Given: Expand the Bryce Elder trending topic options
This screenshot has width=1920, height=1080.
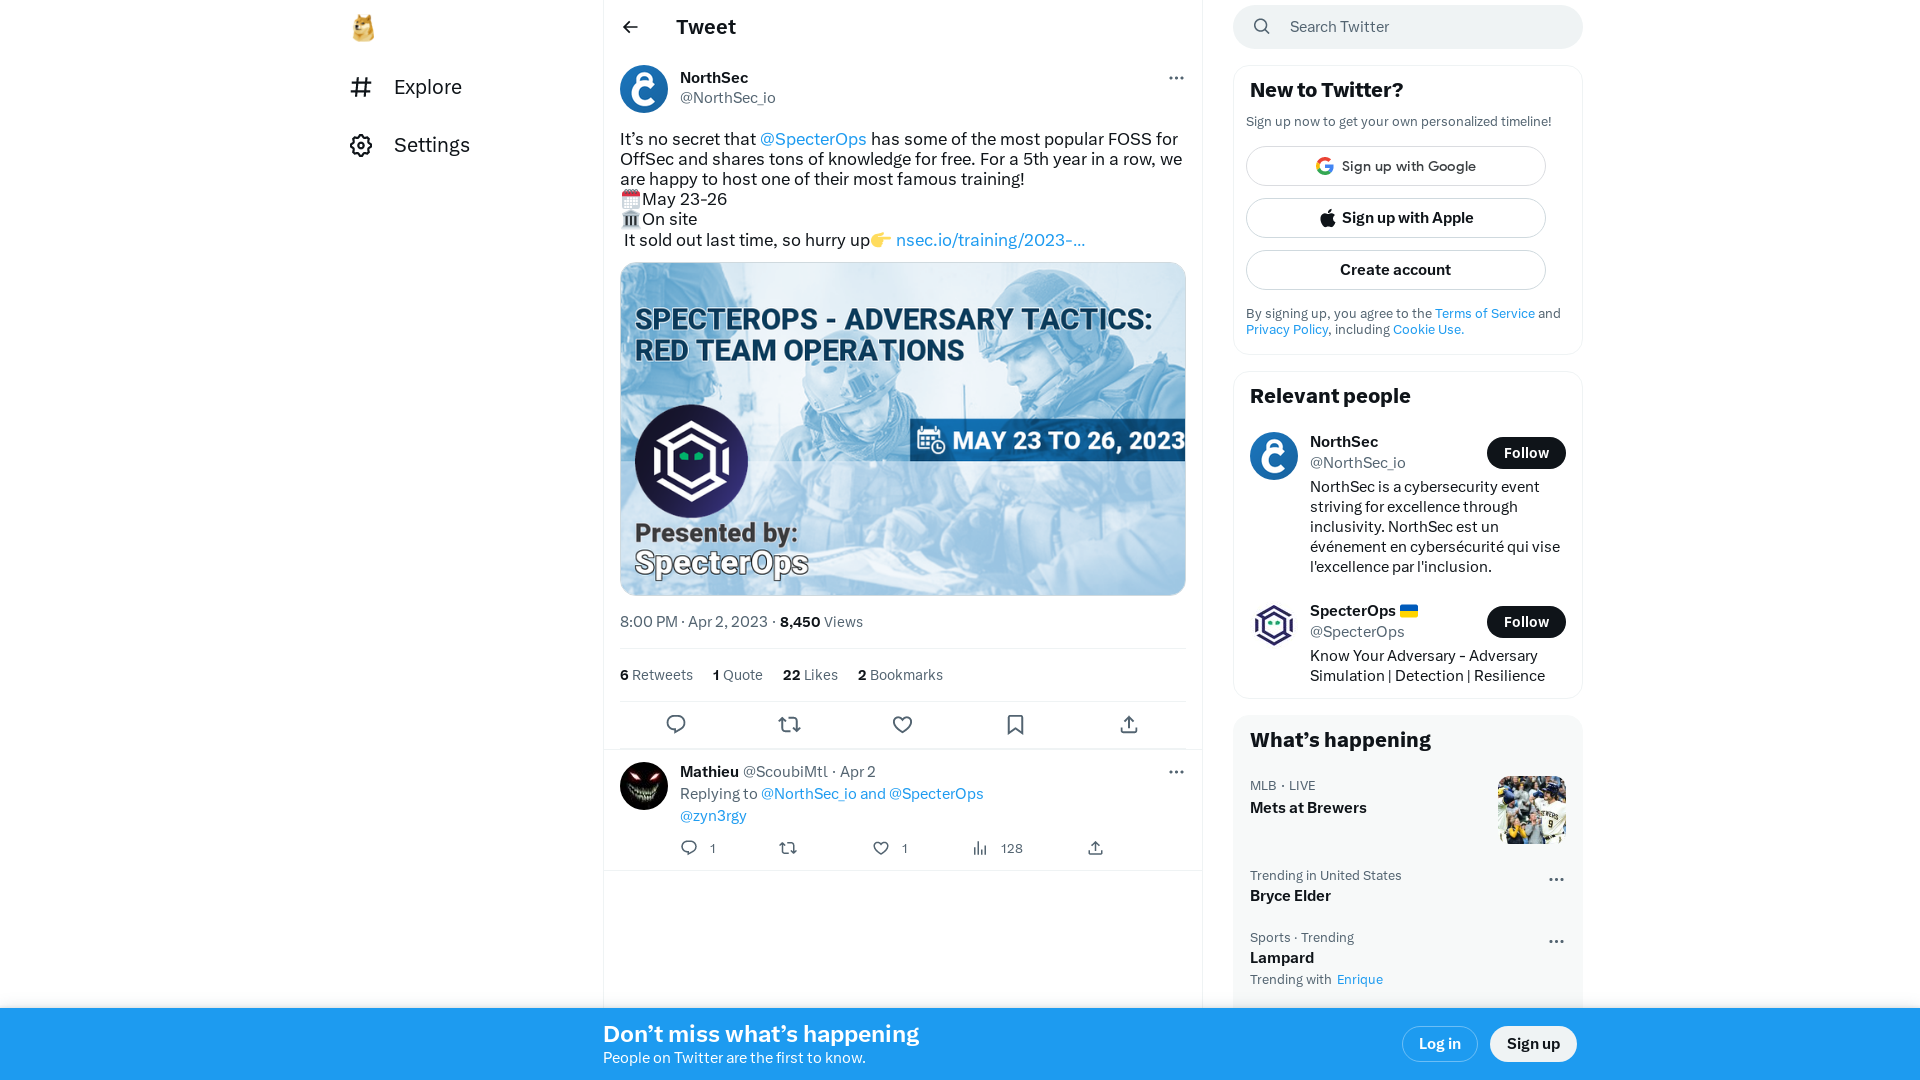Looking at the screenshot, I should coord(1555,877).
